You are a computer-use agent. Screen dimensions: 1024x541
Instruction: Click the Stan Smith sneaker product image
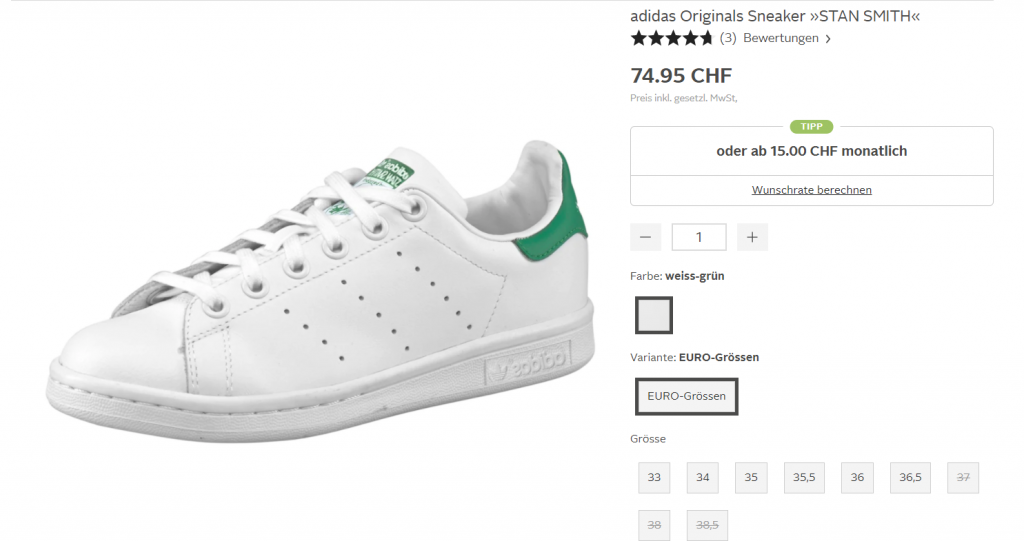[x=320, y=290]
